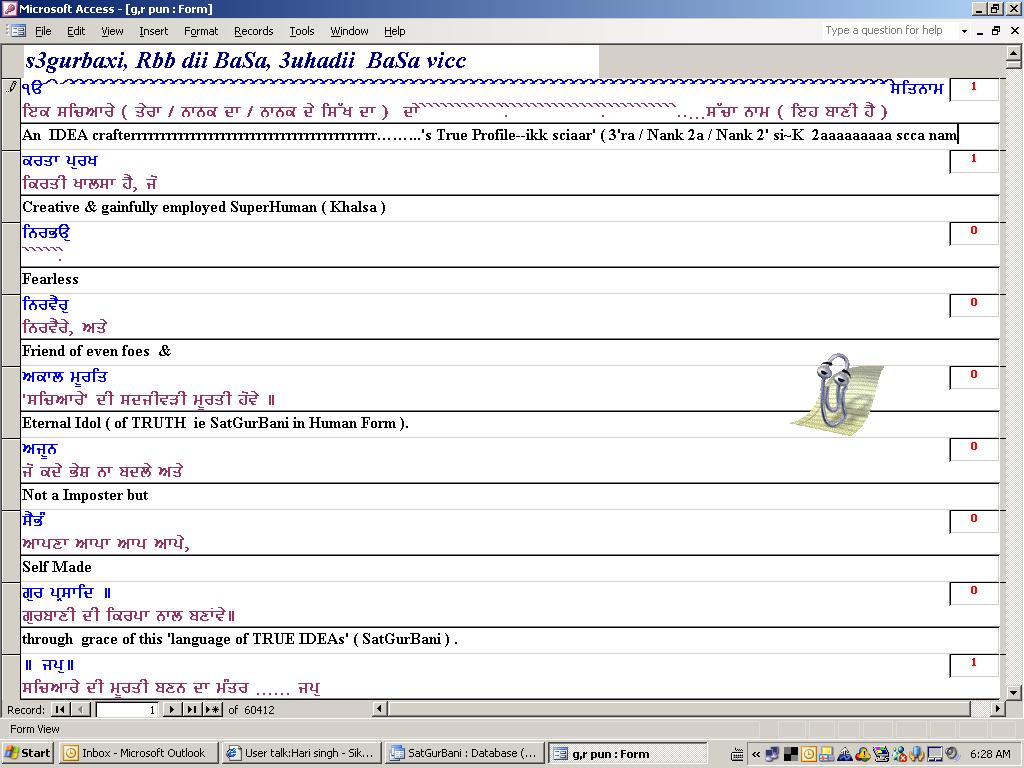Click the number box on the Fearless record
The width and height of the screenshot is (1024, 768).
click(974, 232)
